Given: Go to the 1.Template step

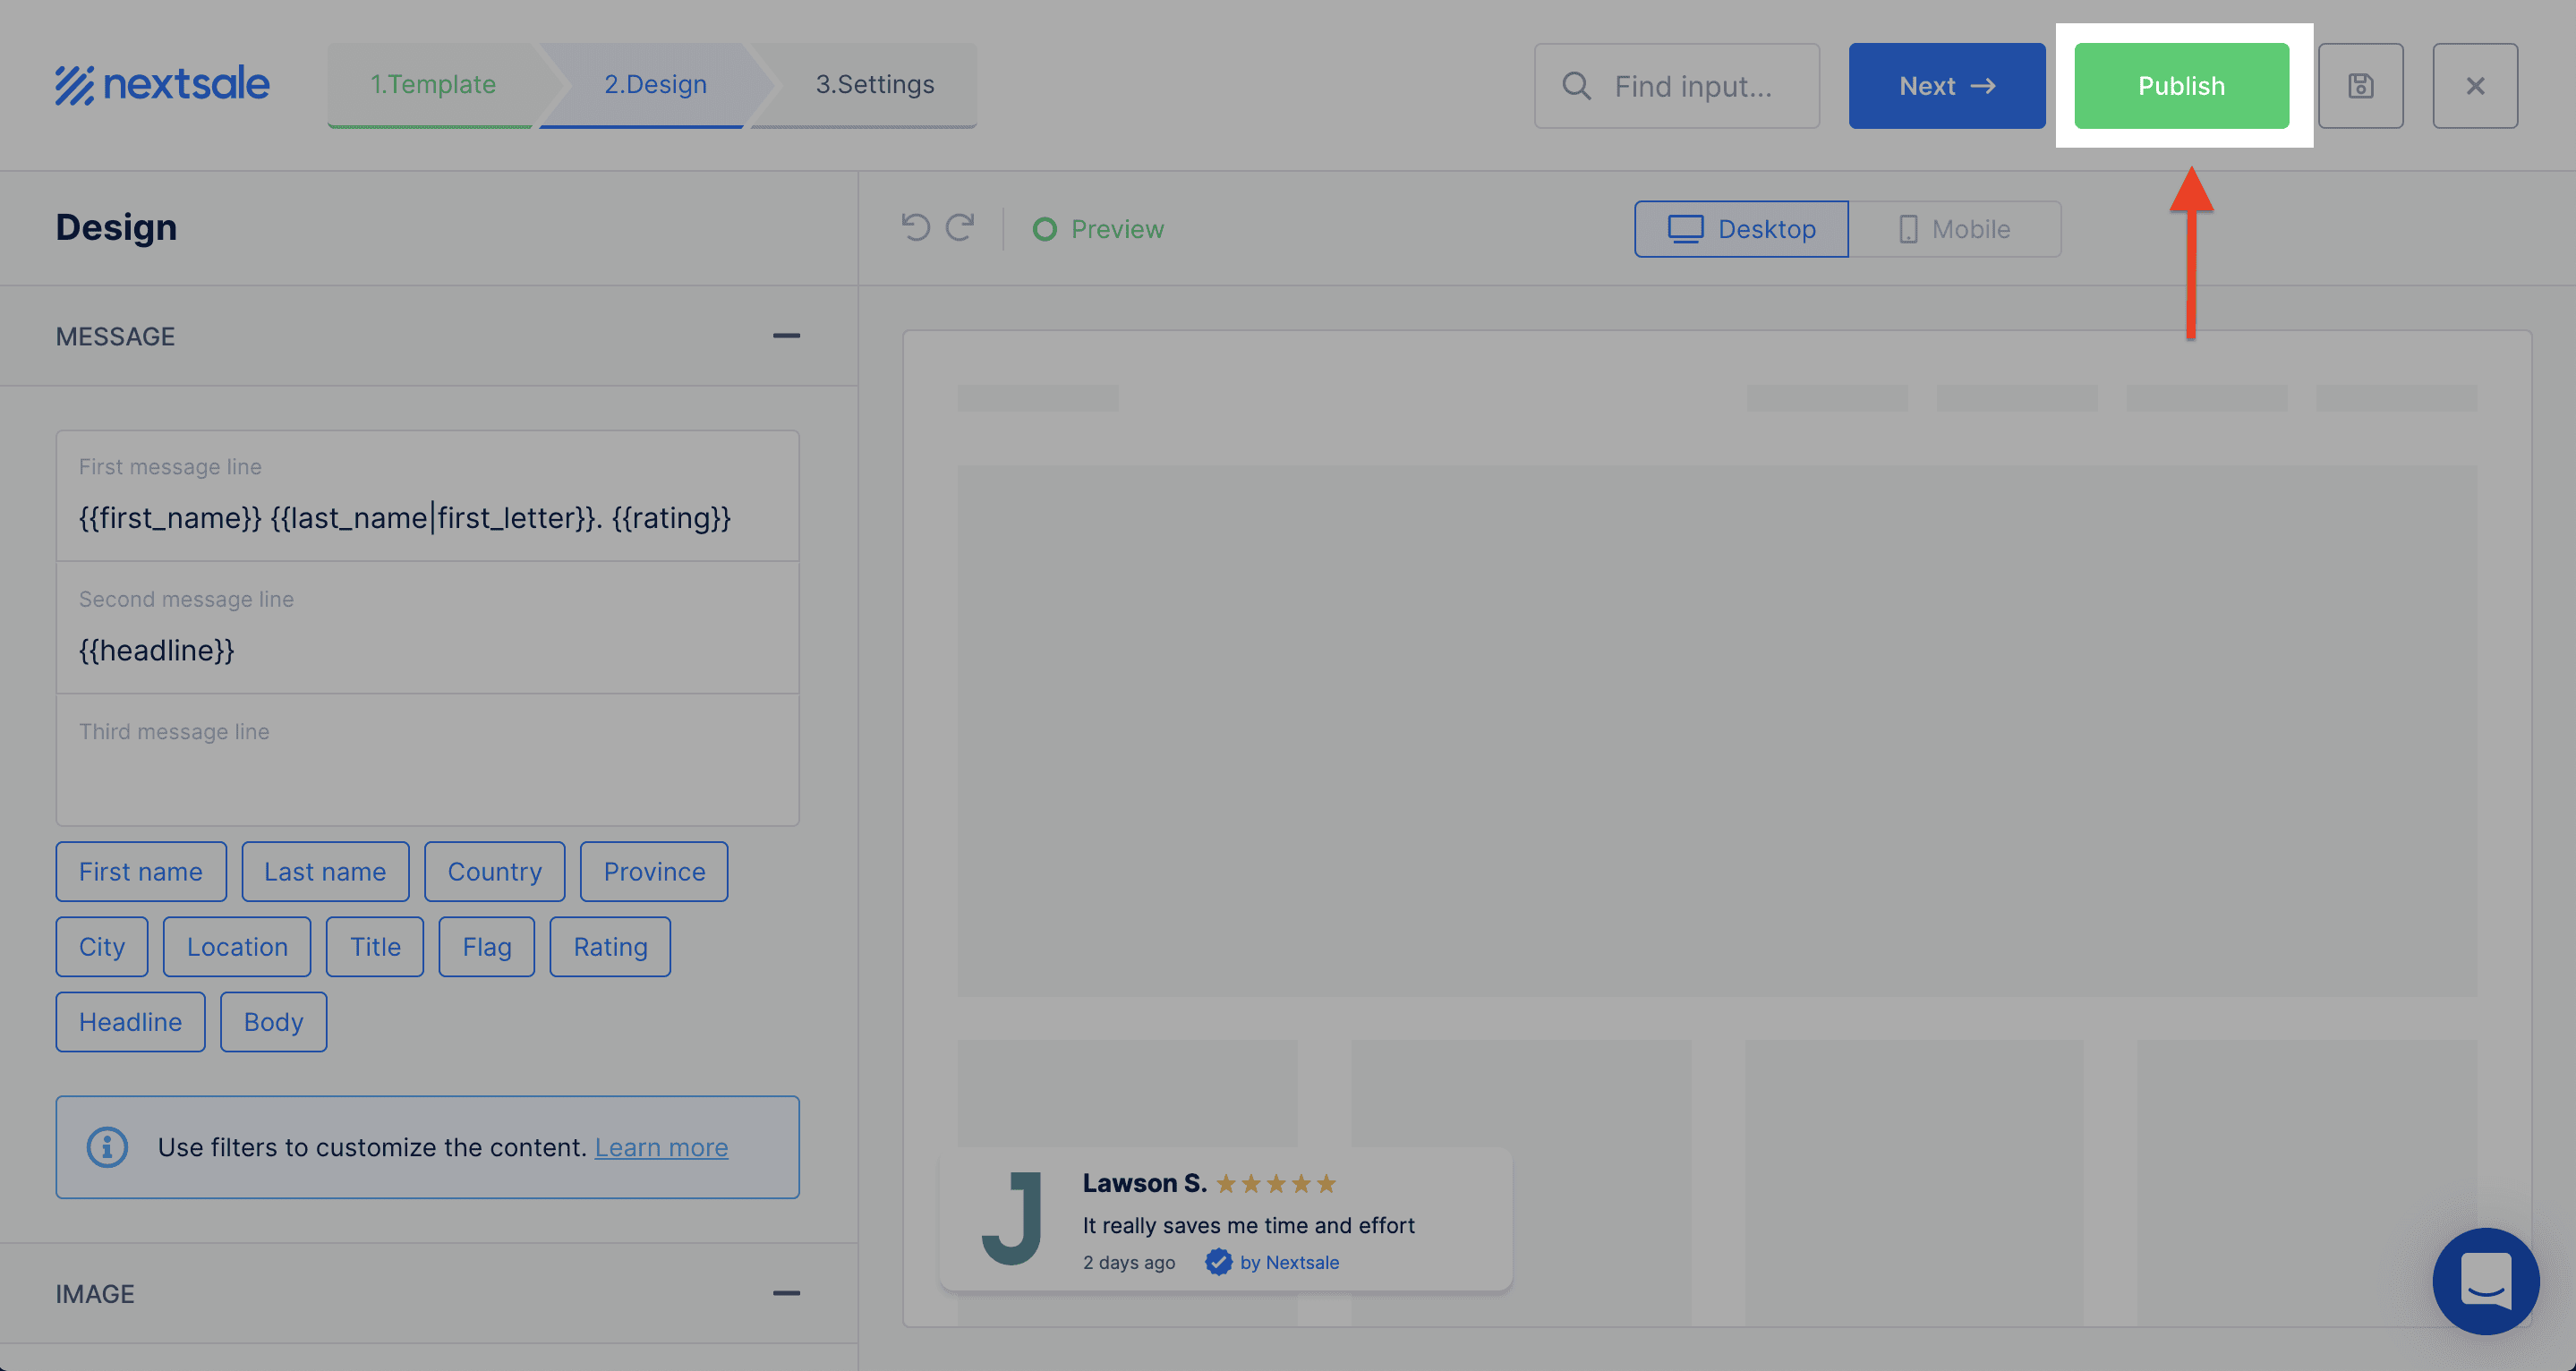Looking at the screenshot, I should click(x=433, y=85).
